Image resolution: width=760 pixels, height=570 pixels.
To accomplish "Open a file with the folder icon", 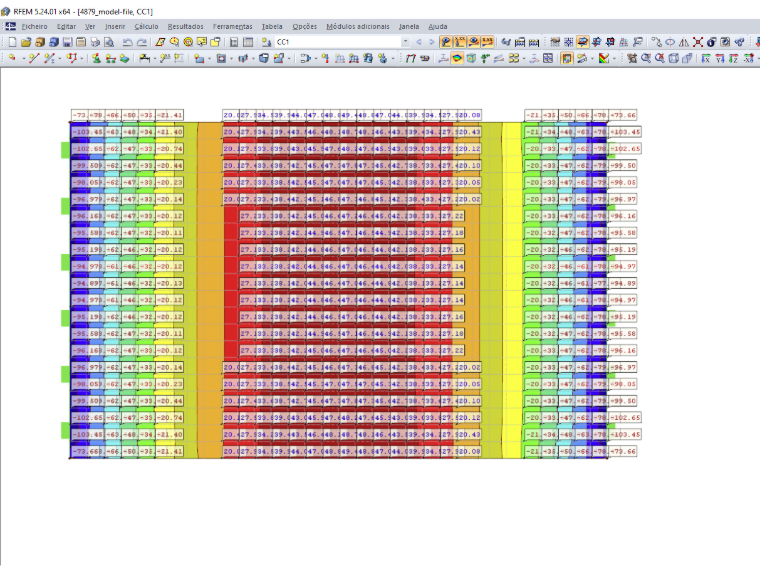I will 26,42.
